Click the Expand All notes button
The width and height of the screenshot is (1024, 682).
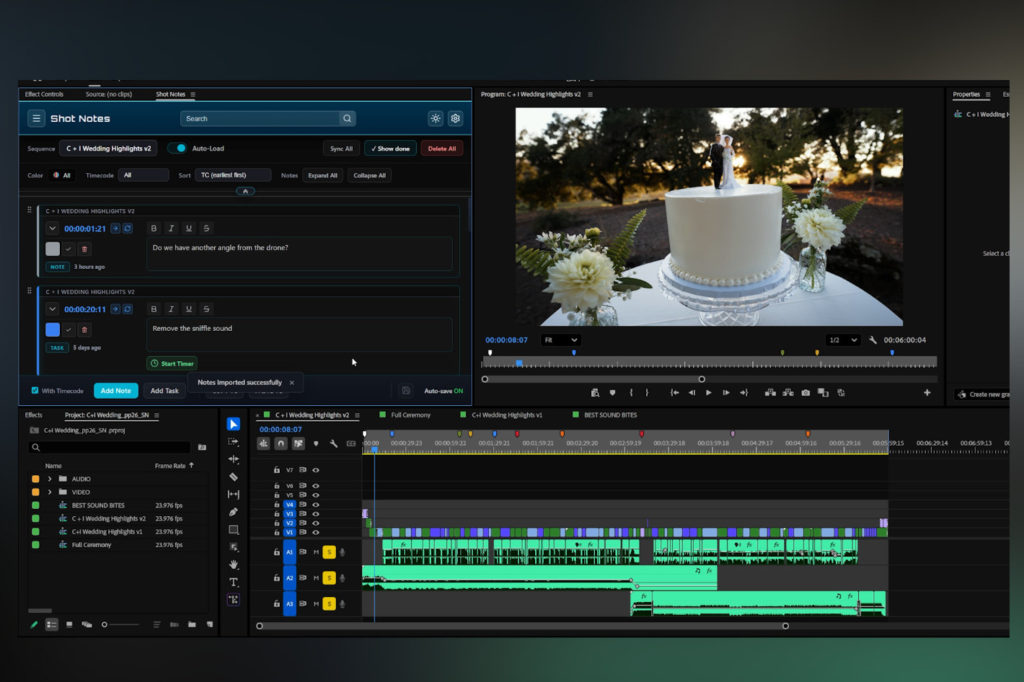coord(323,175)
